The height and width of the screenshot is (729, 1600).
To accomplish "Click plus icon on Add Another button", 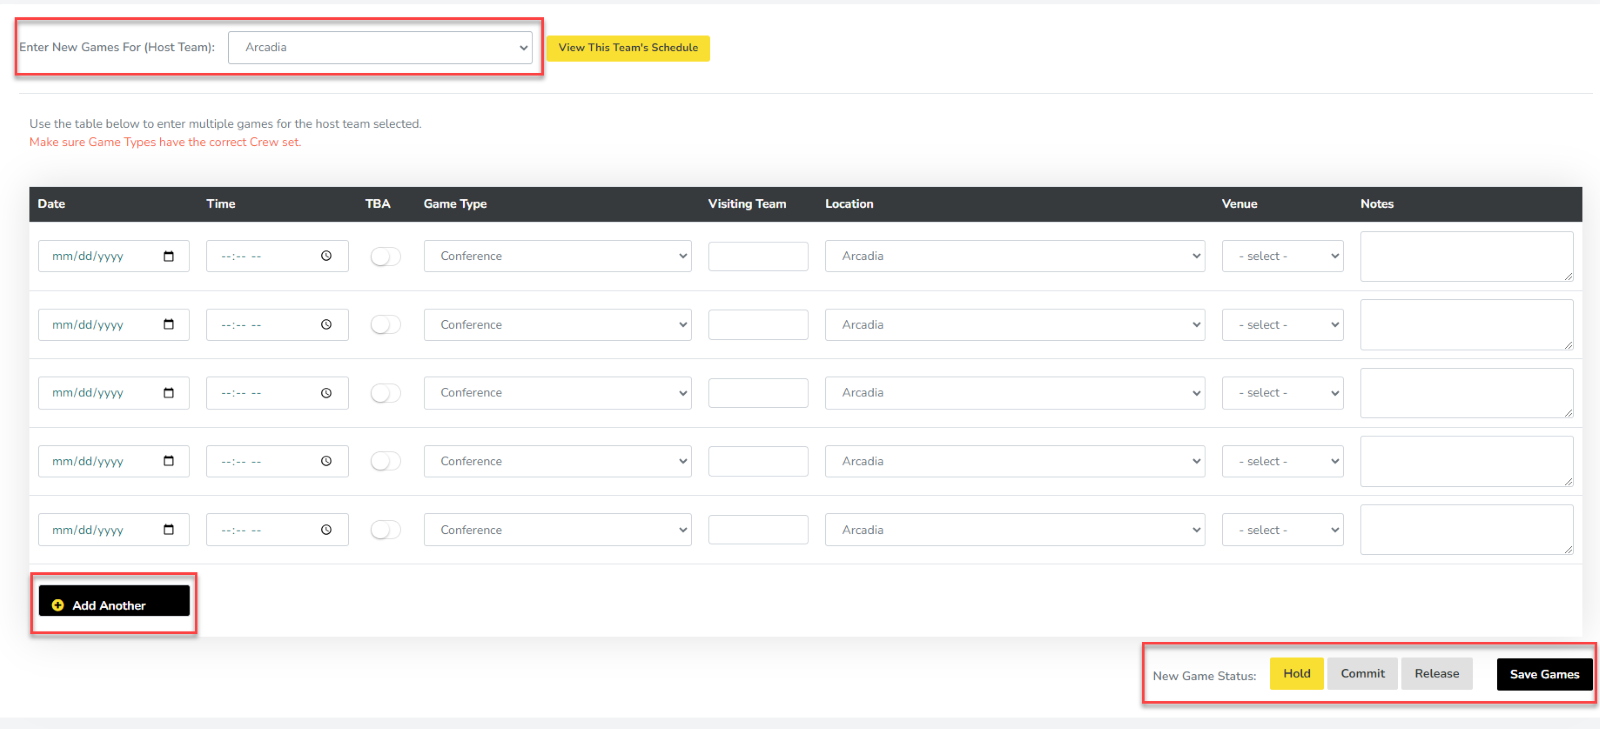I will [58, 605].
